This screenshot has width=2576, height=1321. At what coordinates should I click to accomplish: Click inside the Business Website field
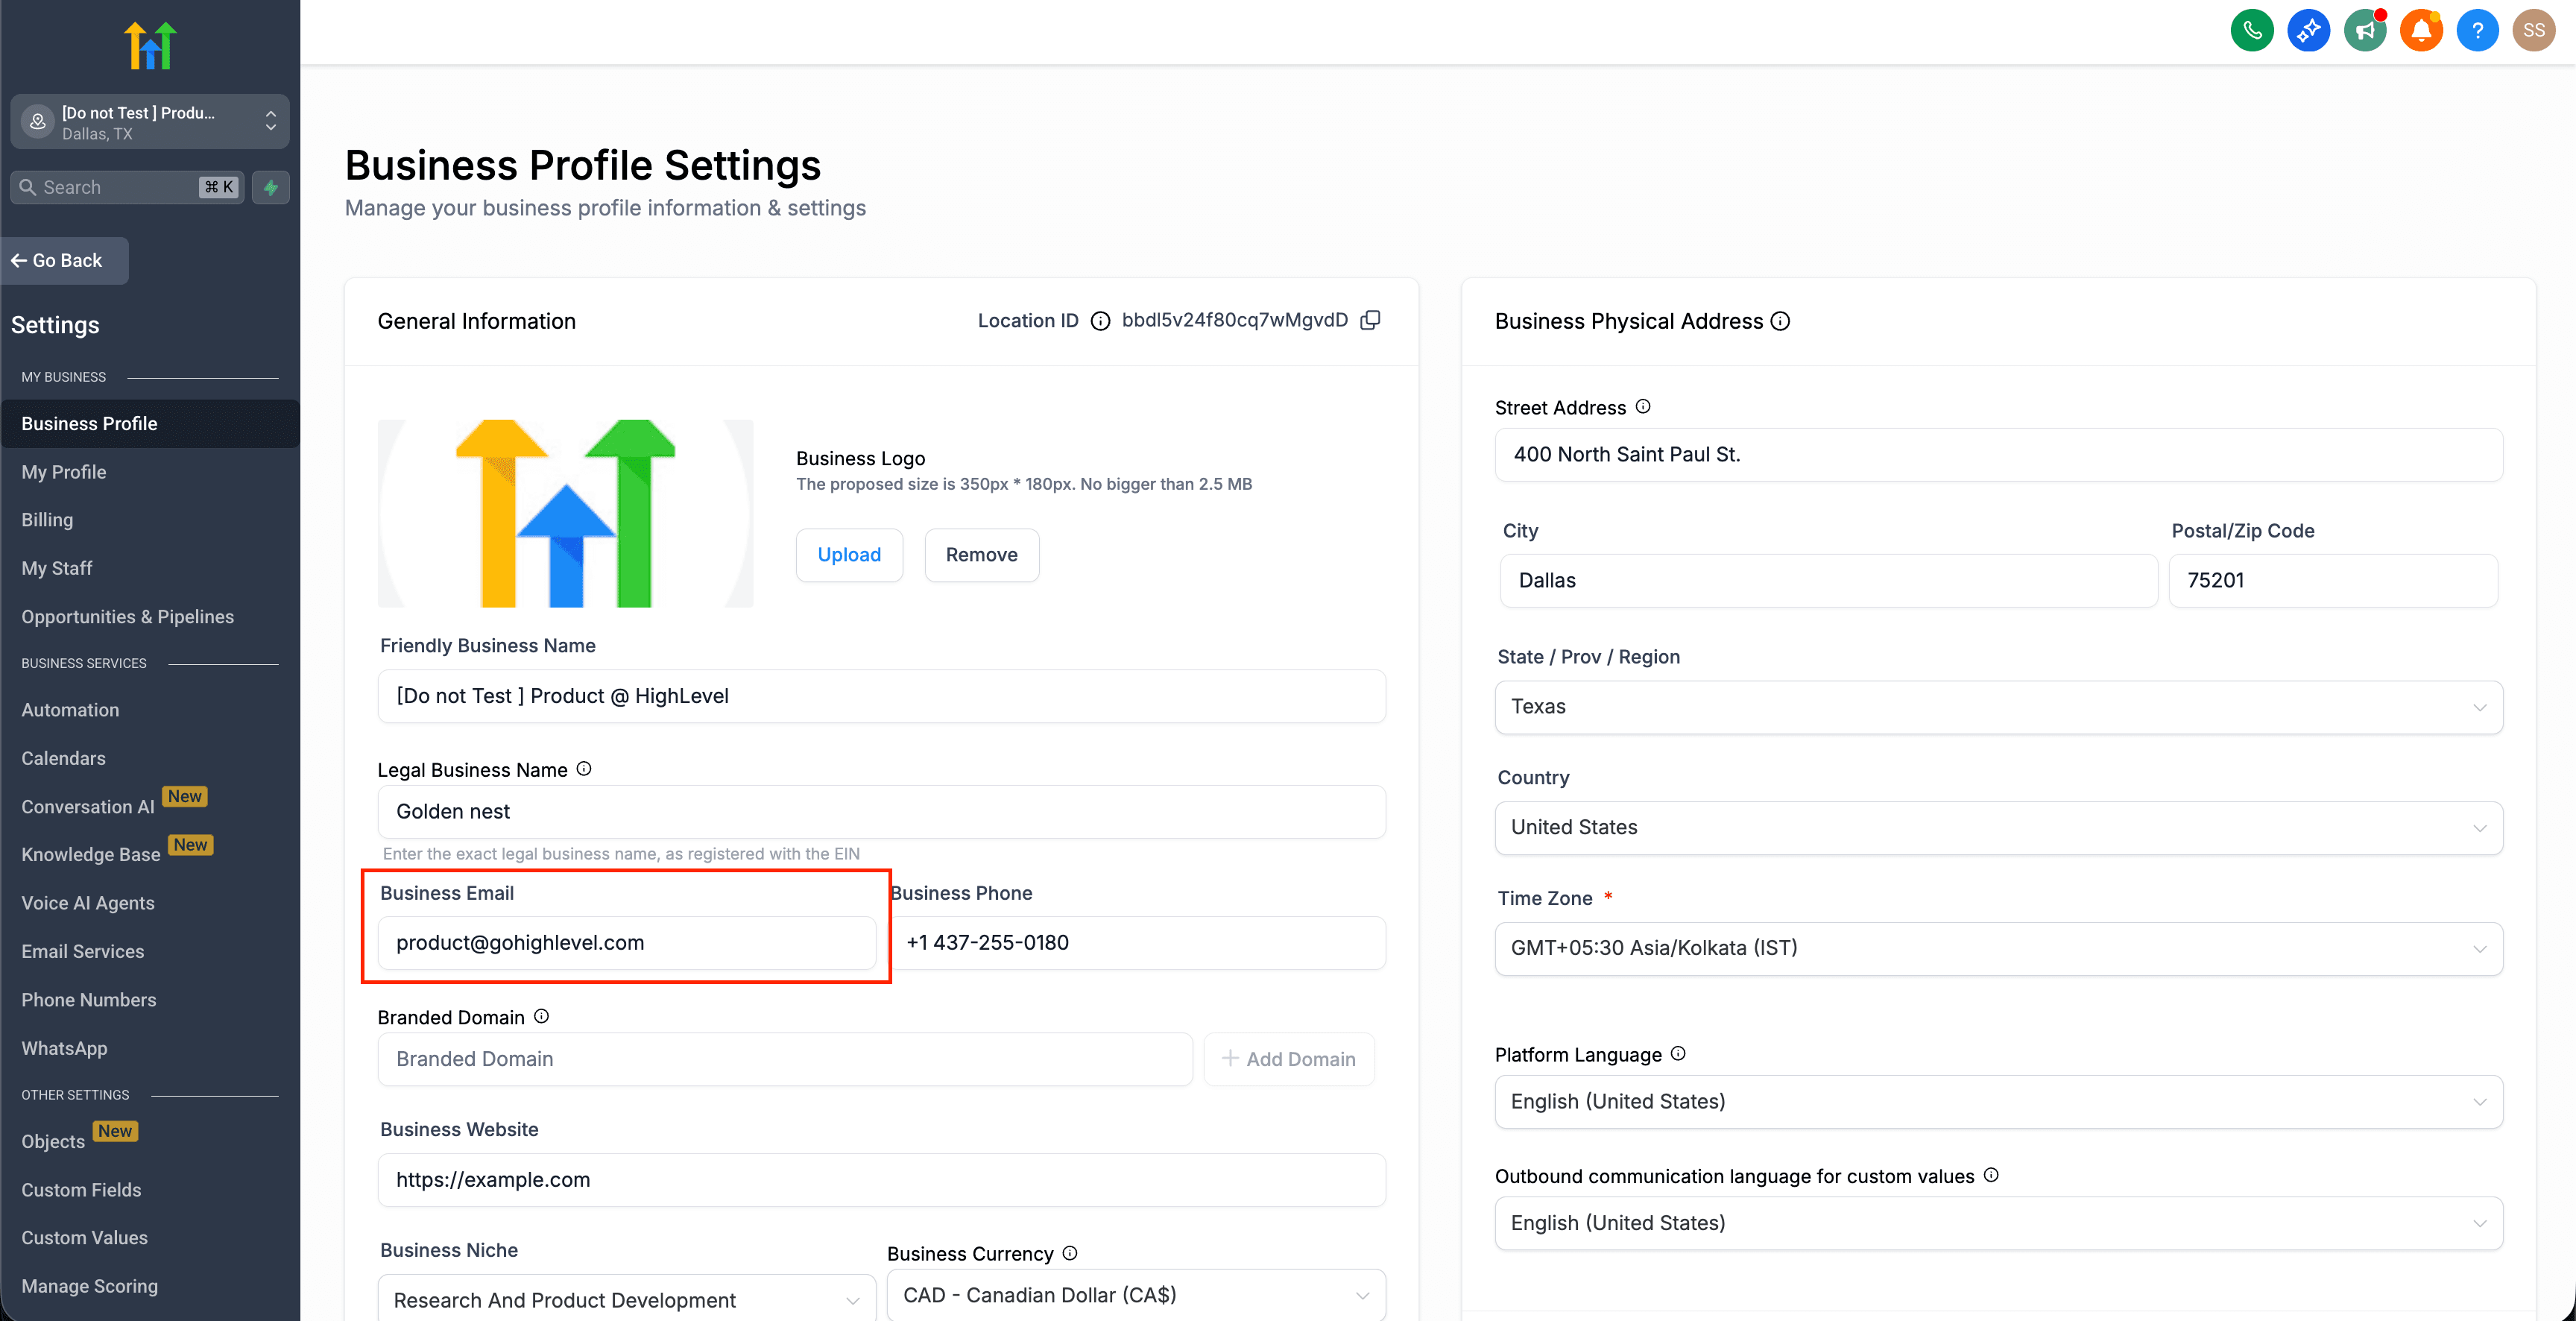click(881, 1180)
